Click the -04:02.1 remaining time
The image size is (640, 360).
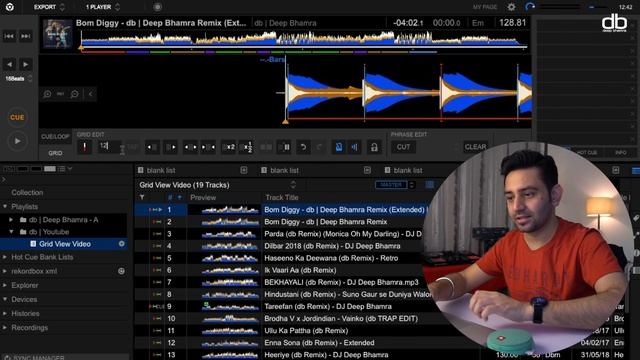(x=408, y=23)
